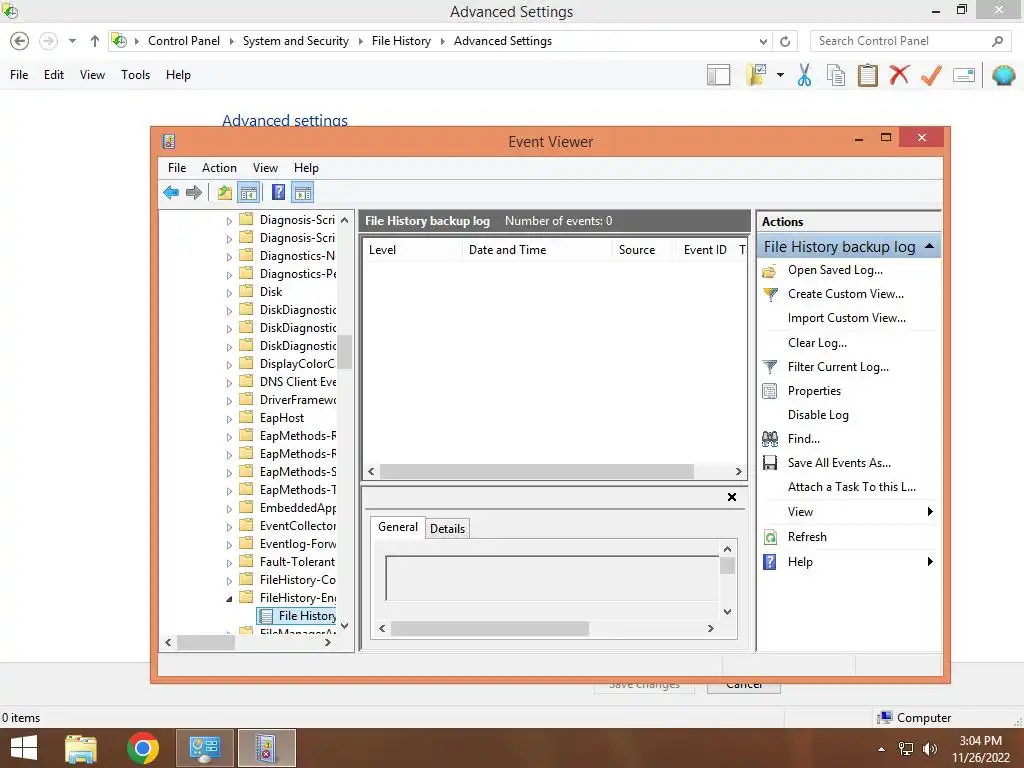This screenshot has width=1024, height=768.
Task: Expand the EventCollector tree node
Action: (x=229, y=527)
